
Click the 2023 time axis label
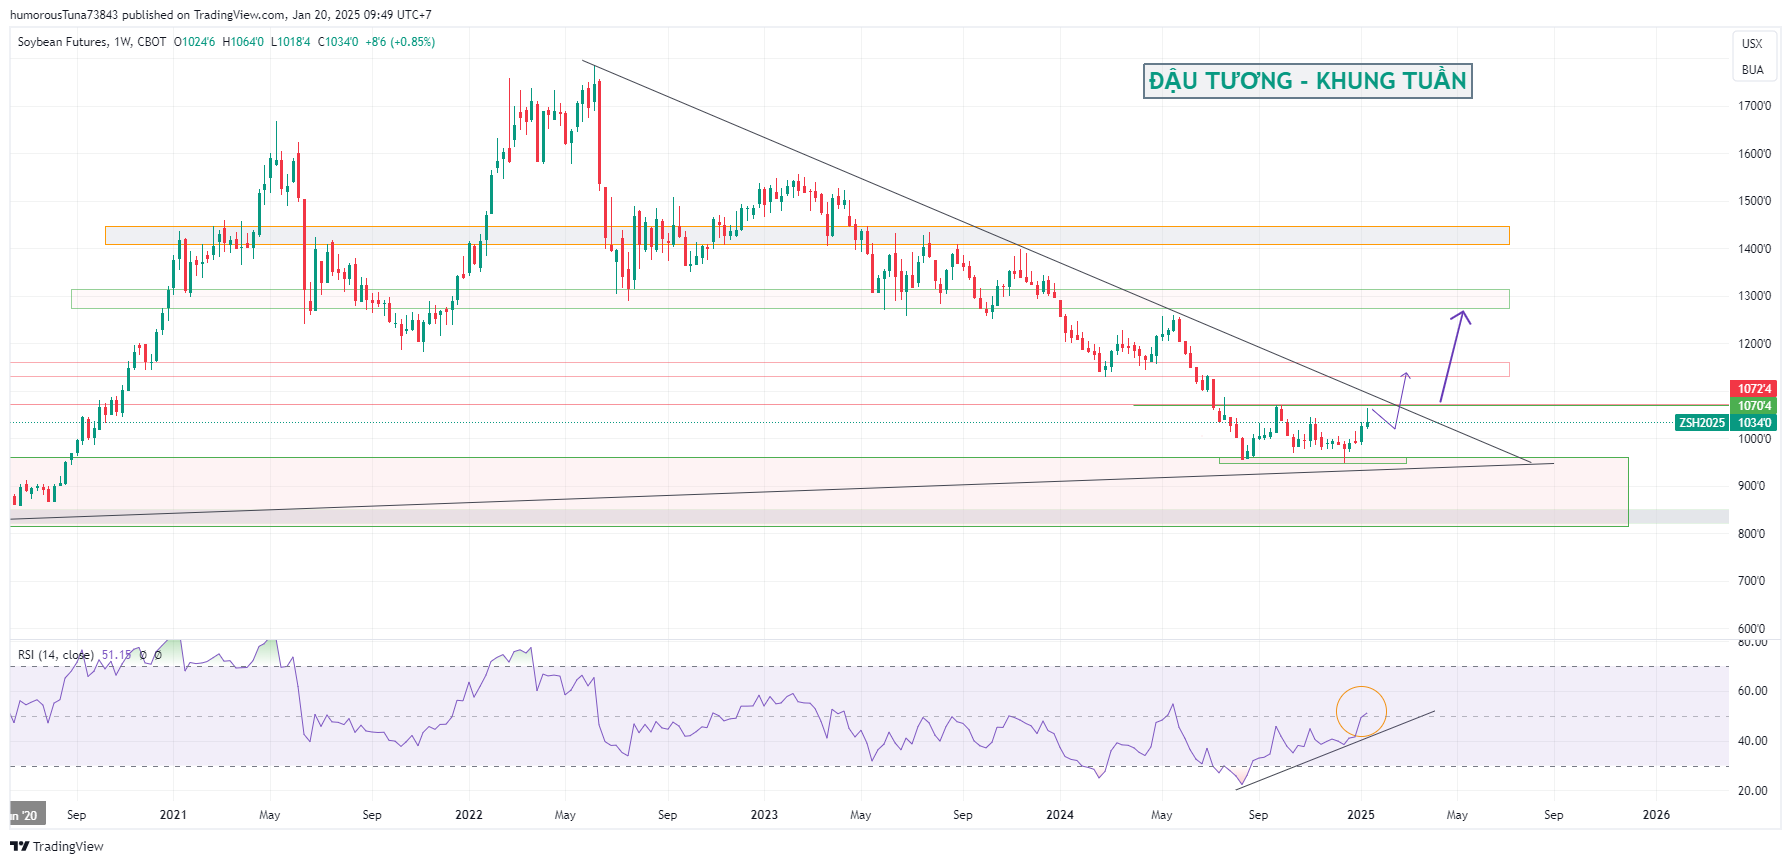click(764, 815)
